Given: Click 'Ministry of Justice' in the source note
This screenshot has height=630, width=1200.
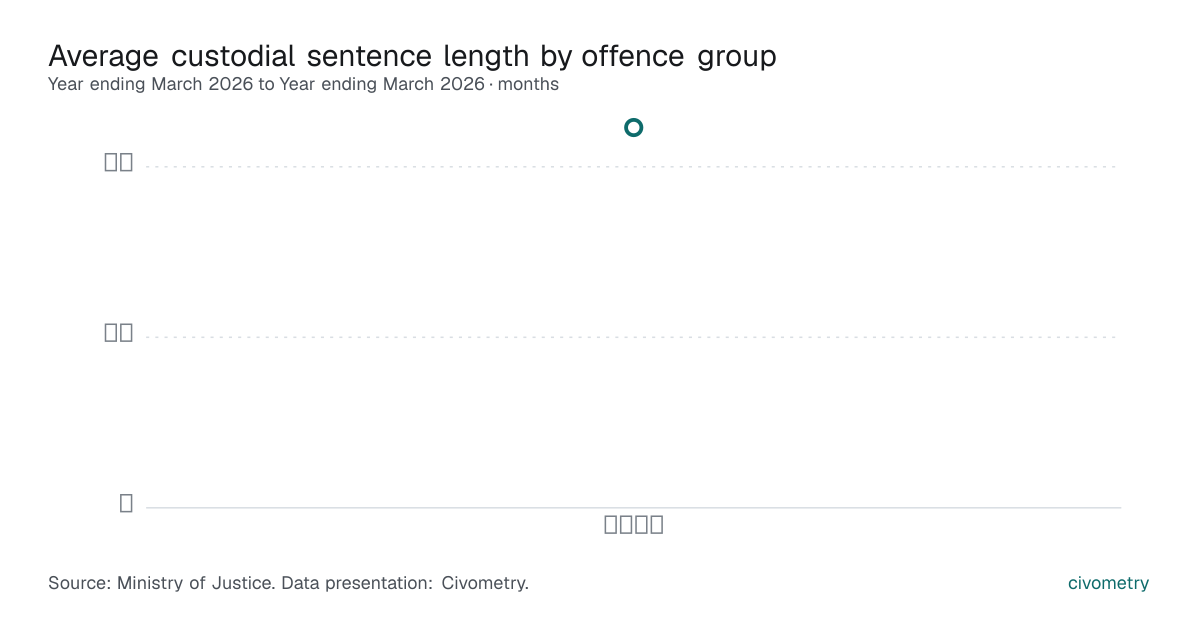Looking at the screenshot, I should [x=195, y=583].
